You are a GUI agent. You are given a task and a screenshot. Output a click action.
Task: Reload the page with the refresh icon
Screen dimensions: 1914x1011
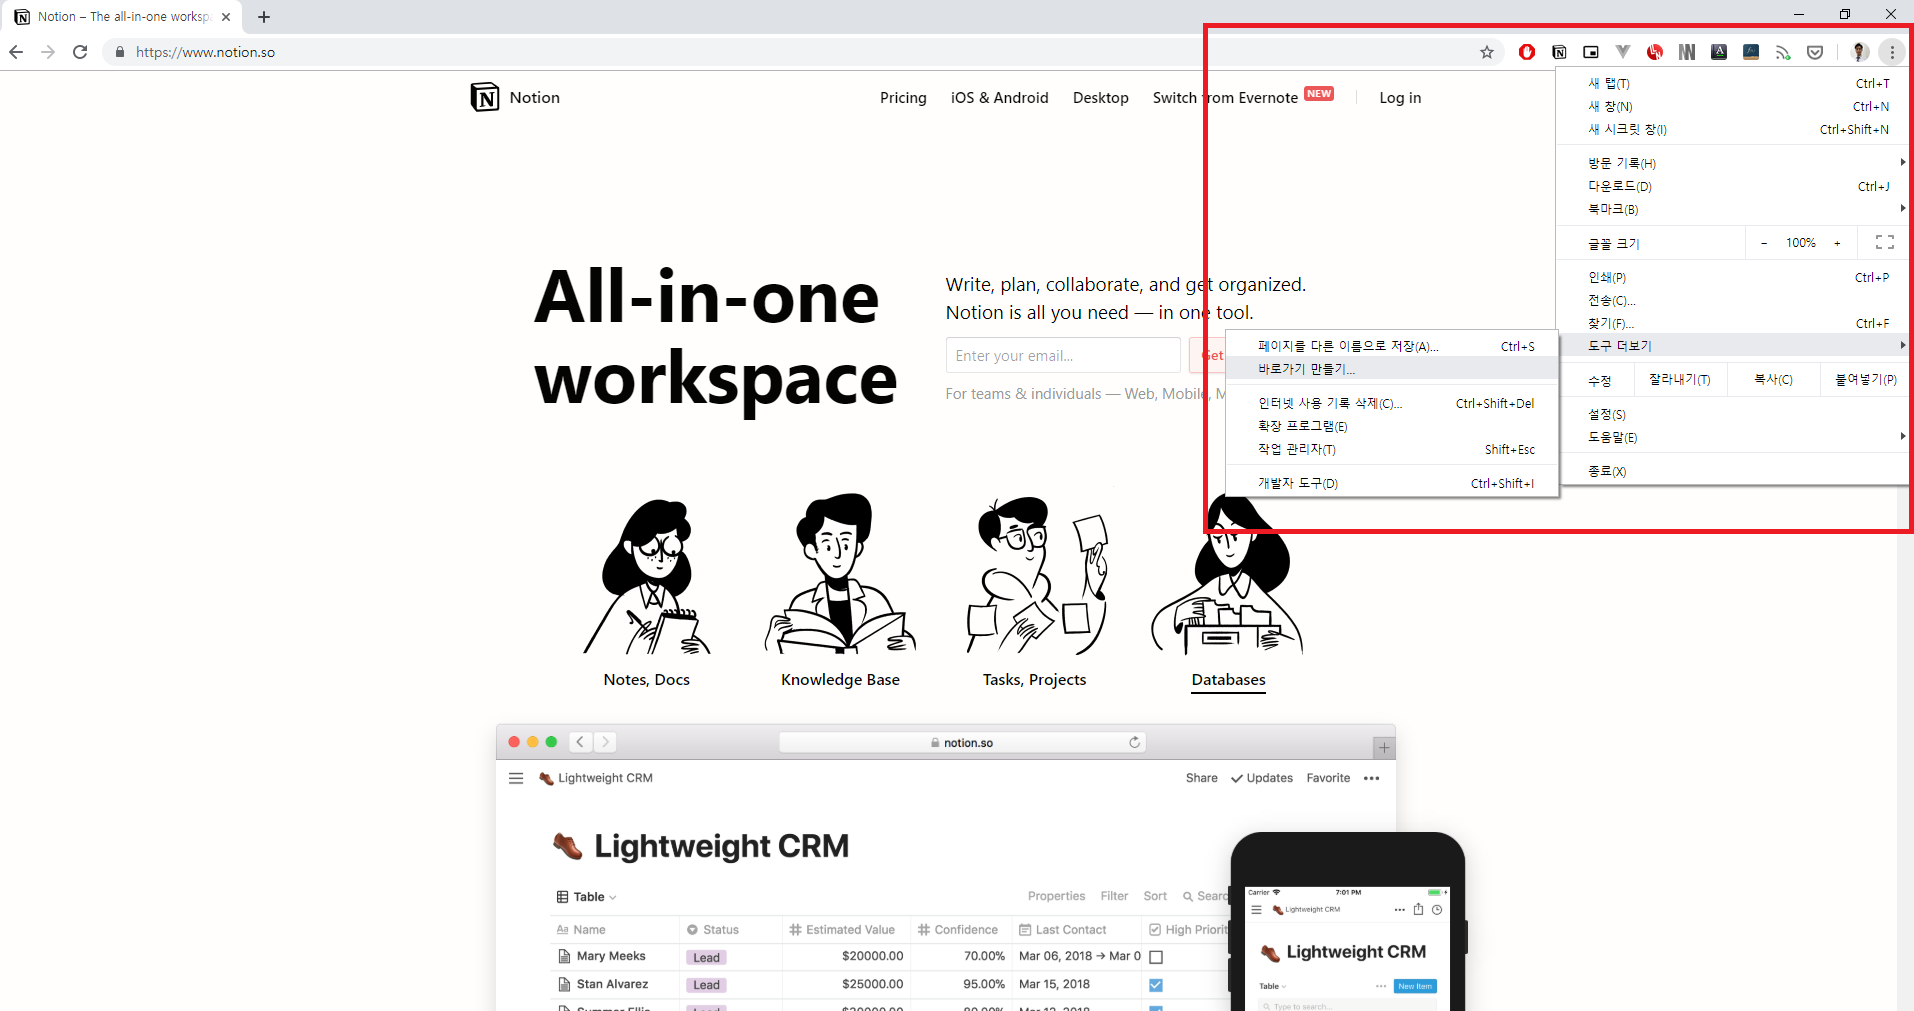(x=80, y=52)
